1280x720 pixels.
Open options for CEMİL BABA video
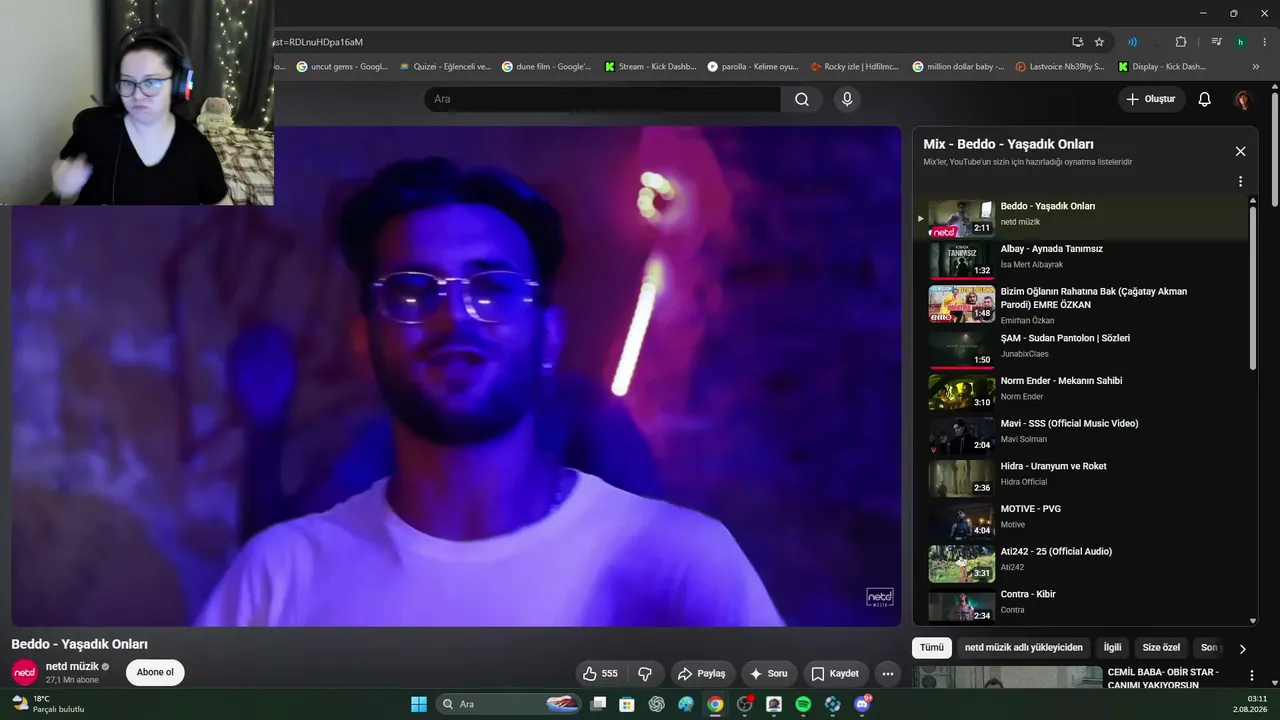coord(1251,676)
